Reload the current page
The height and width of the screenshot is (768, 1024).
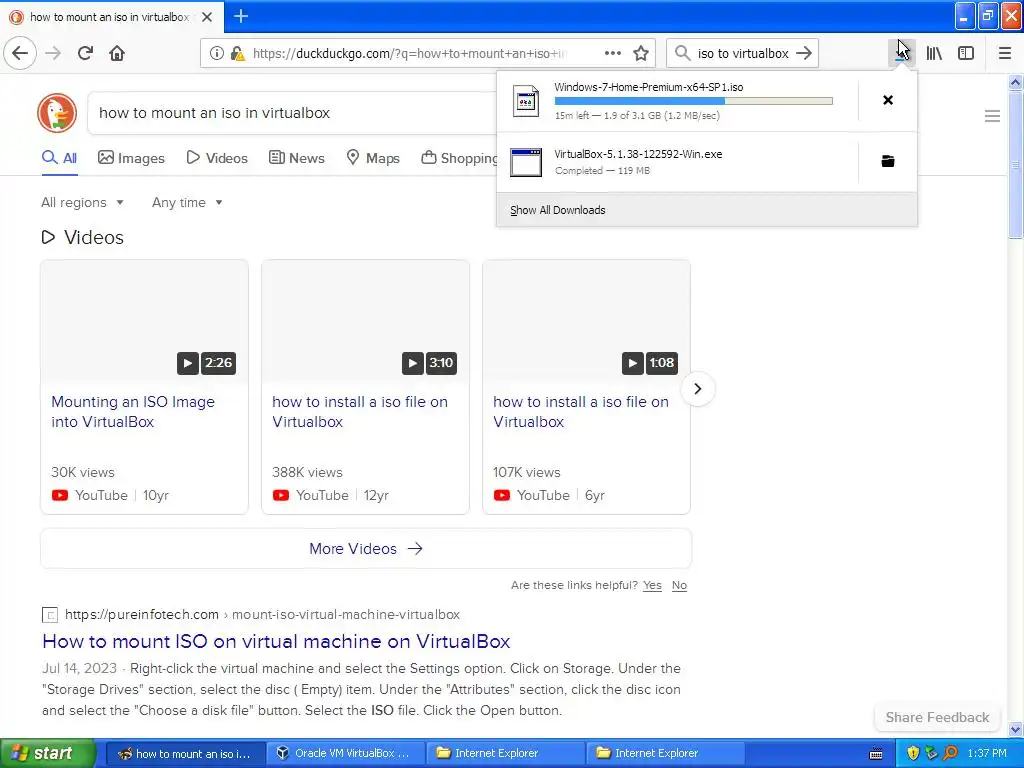(x=85, y=53)
